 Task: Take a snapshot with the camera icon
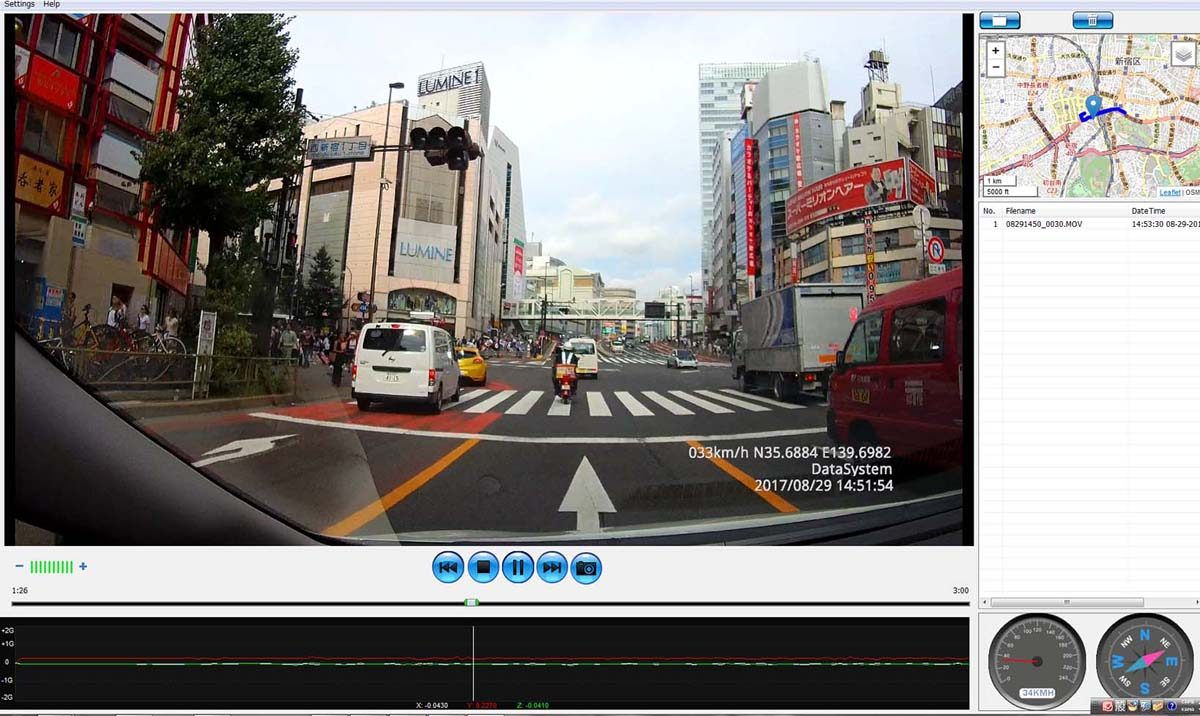click(587, 568)
